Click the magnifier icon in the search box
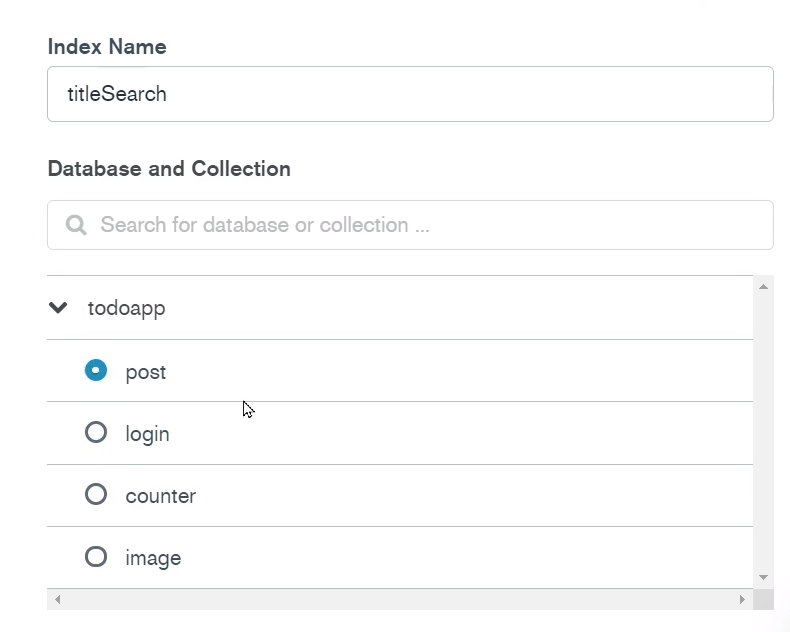Image resolution: width=790 pixels, height=632 pixels. click(x=76, y=225)
